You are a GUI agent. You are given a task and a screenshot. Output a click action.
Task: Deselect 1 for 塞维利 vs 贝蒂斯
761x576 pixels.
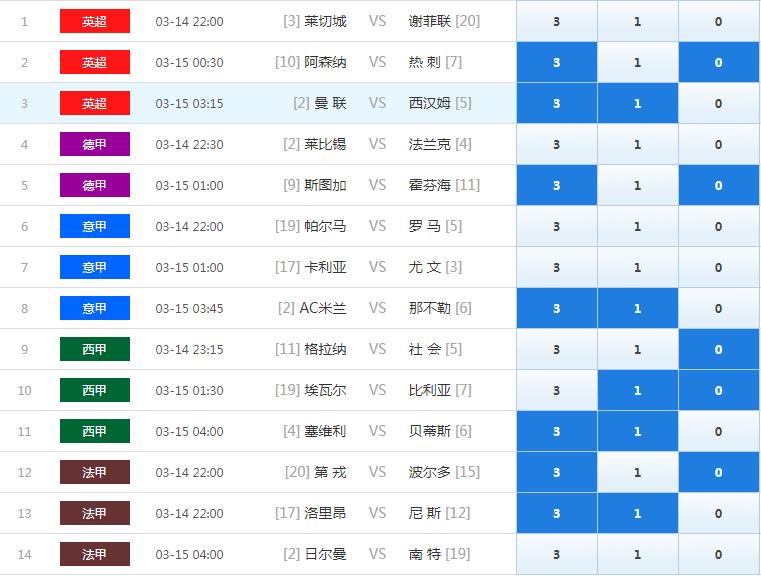638,431
